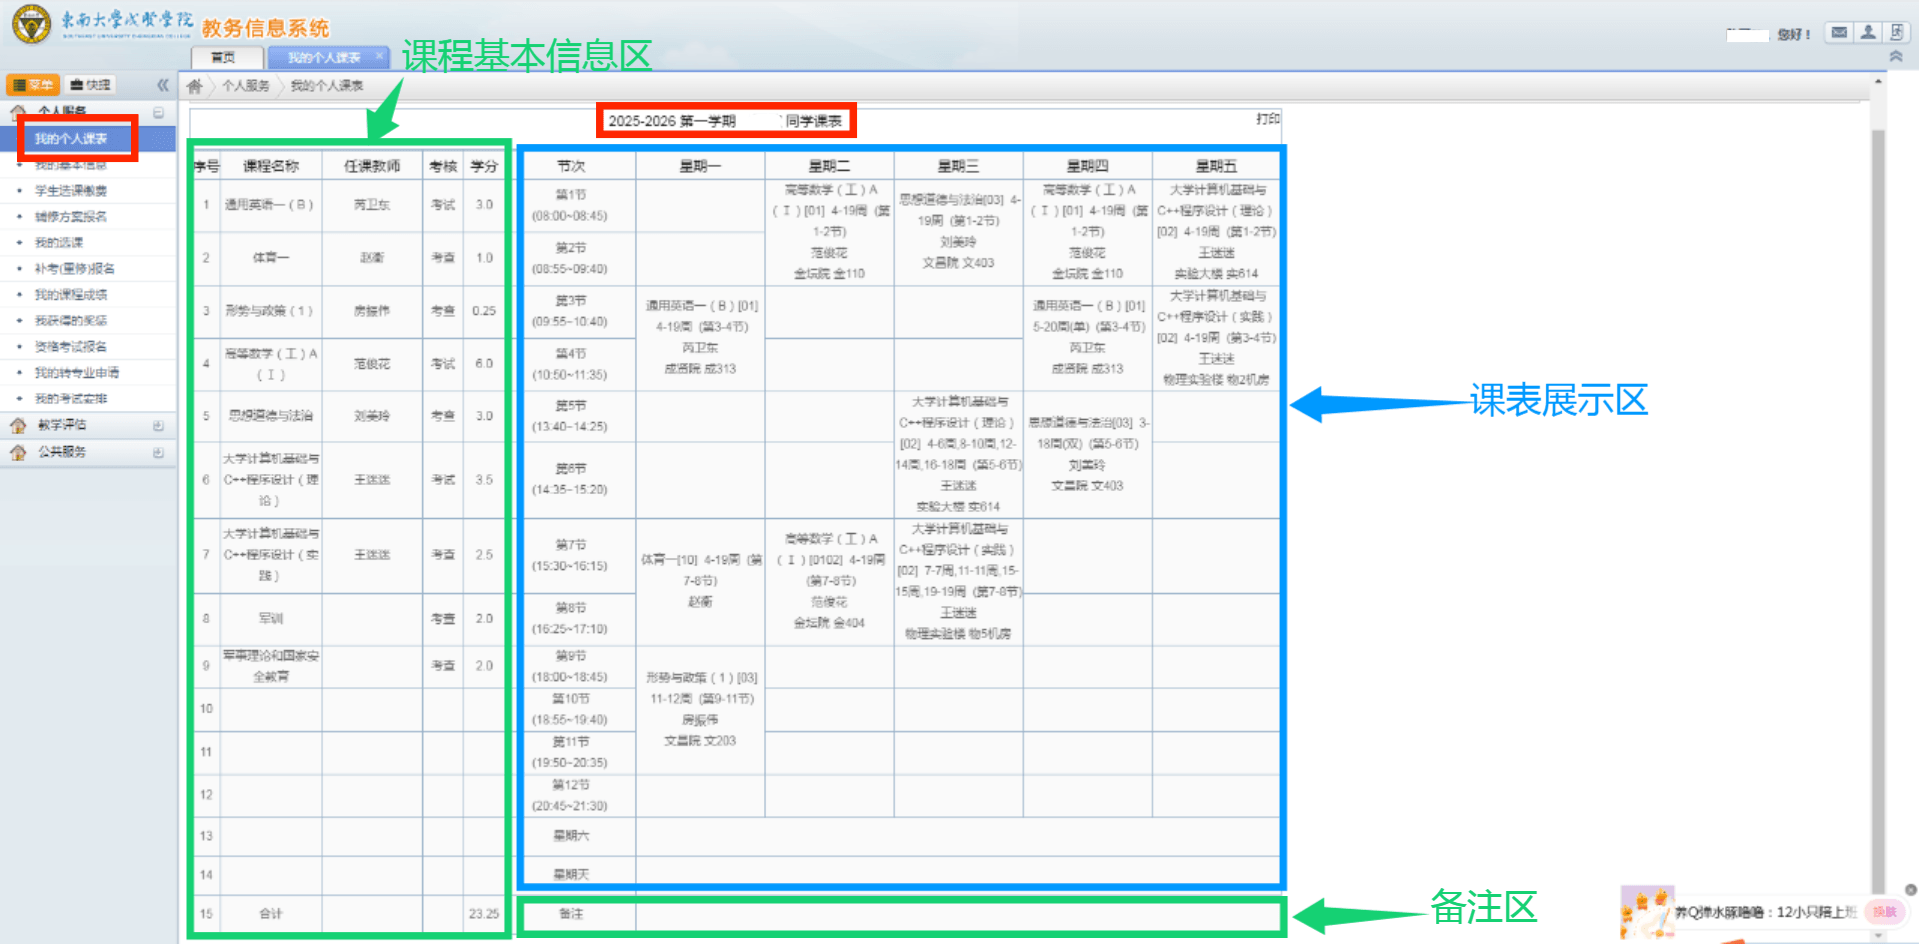Select the 菜单 menu tab

point(33,85)
